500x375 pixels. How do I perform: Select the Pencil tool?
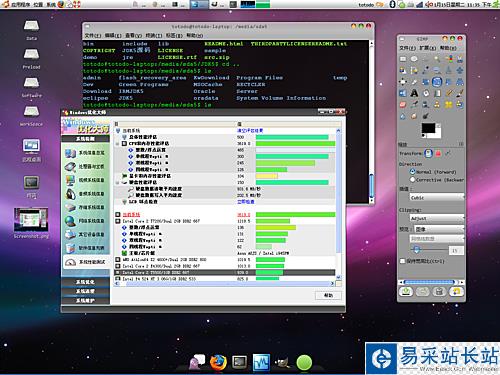pyautogui.click(x=449, y=93)
